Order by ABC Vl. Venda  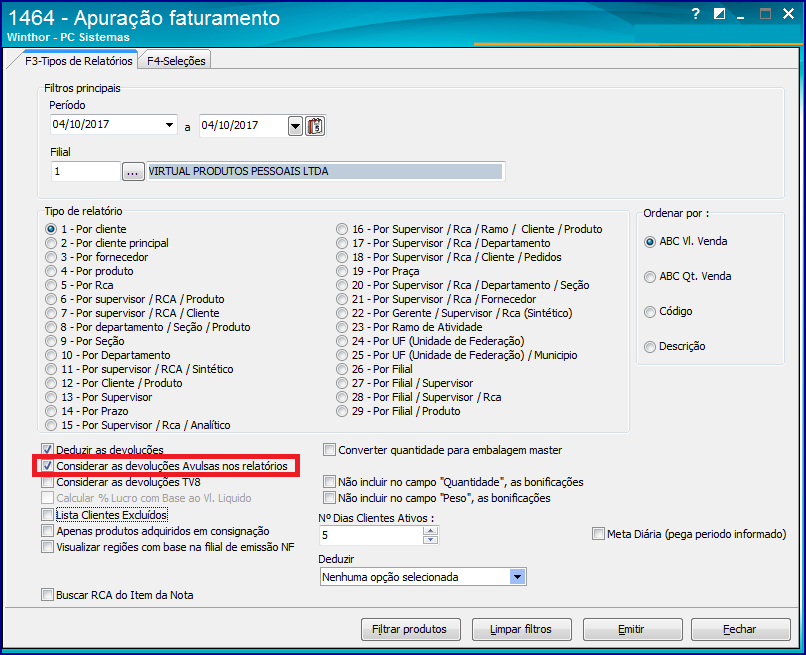coord(650,242)
